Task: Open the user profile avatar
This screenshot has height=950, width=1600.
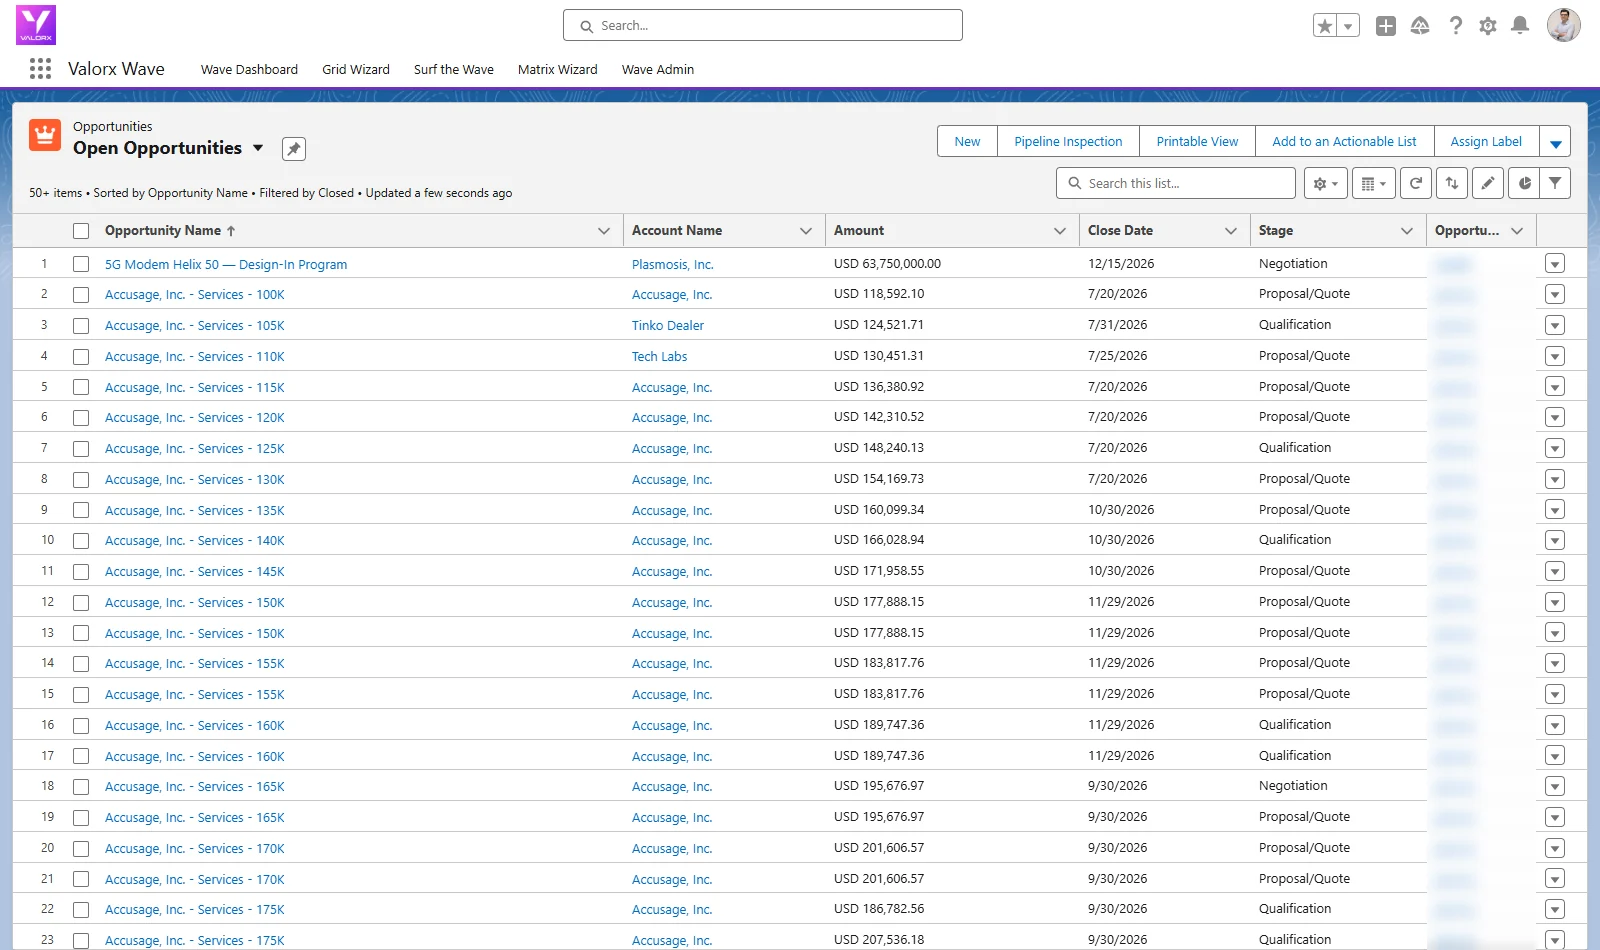Action: click(x=1564, y=25)
